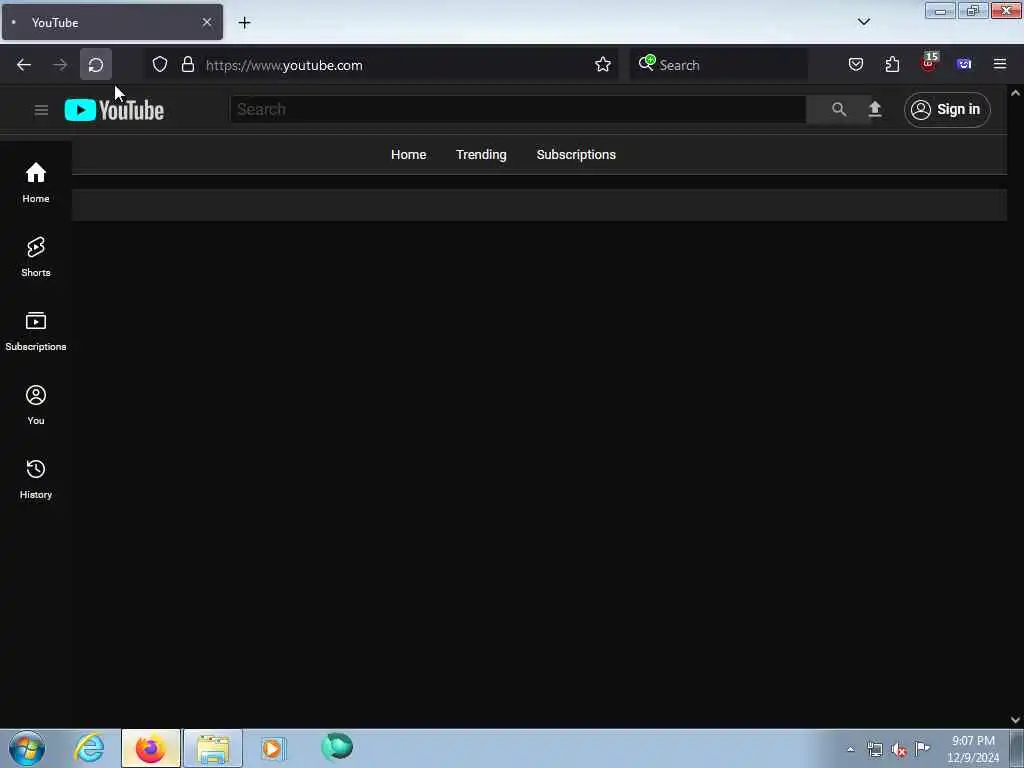Open the Windows Start menu orb
The width and height of the screenshot is (1024, 768).
(x=27, y=748)
